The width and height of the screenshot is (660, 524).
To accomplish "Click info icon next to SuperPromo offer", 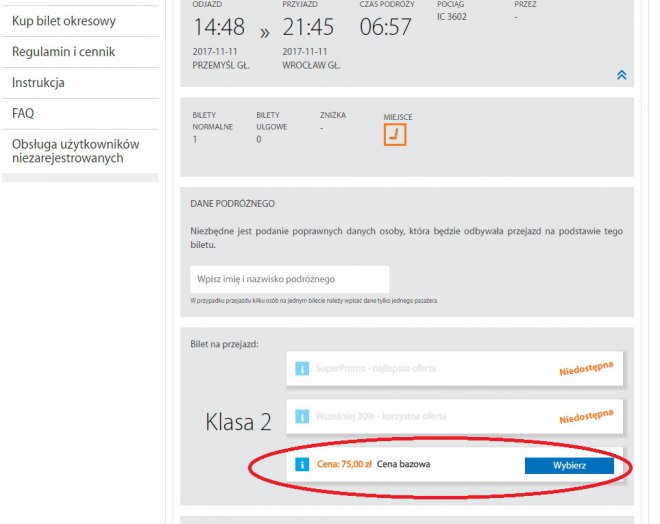I will (301, 369).
